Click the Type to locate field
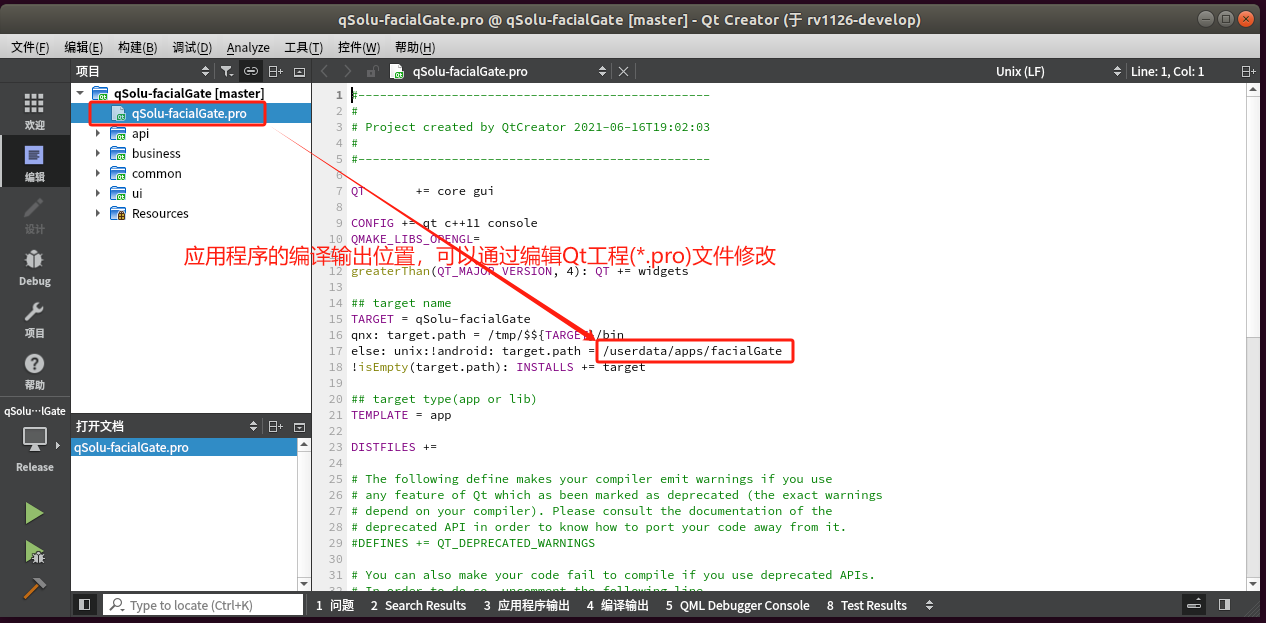Screen dimensions: 1266x623 (204, 605)
